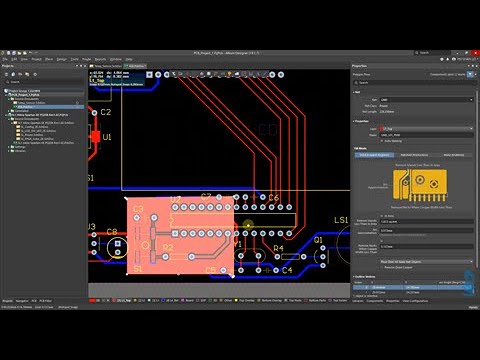Open the pour over same net objects dropdown

point(427,262)
